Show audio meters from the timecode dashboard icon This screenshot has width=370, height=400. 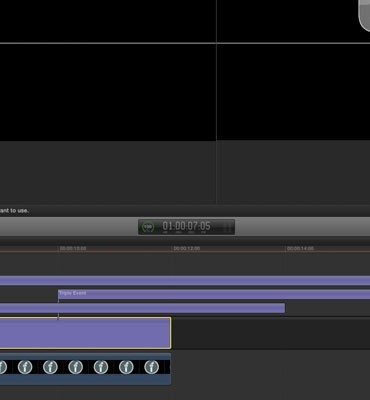(x=228, y=227)
